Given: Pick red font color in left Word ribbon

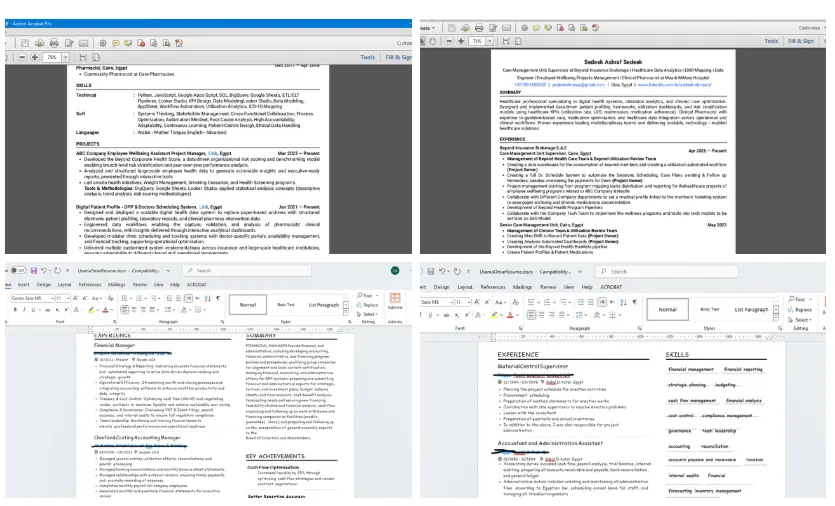Looking at the screenshot, I should pos(105,310).
